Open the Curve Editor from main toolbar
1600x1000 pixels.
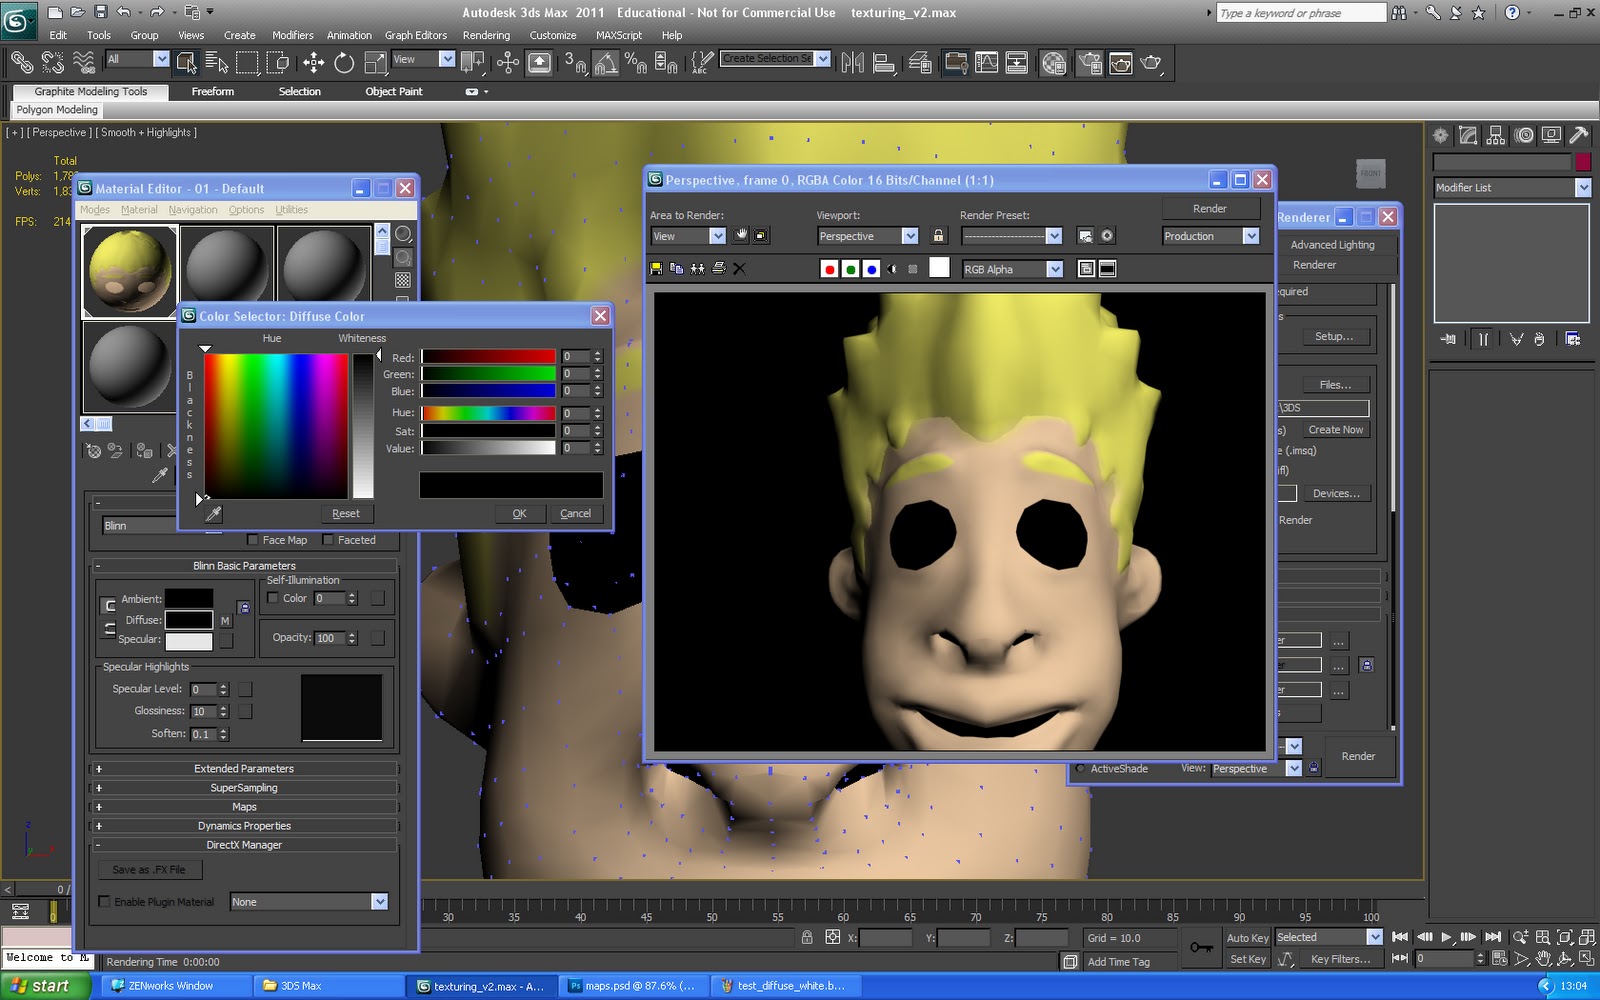coord(986,63)
